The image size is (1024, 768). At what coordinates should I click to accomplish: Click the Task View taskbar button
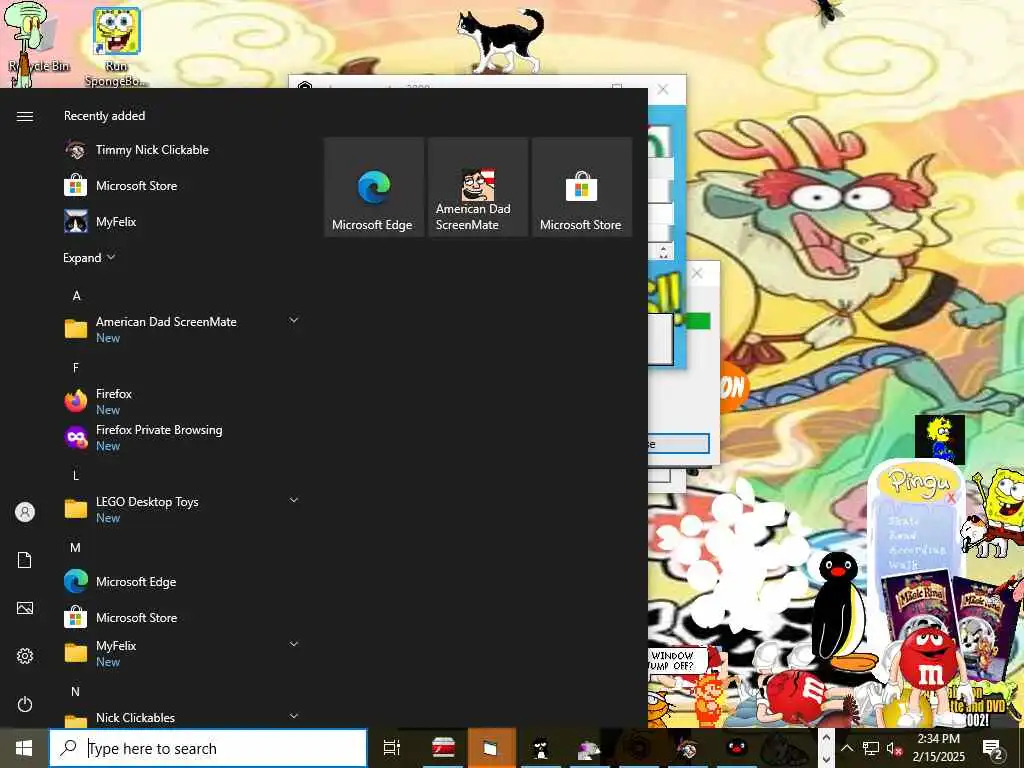392,748
